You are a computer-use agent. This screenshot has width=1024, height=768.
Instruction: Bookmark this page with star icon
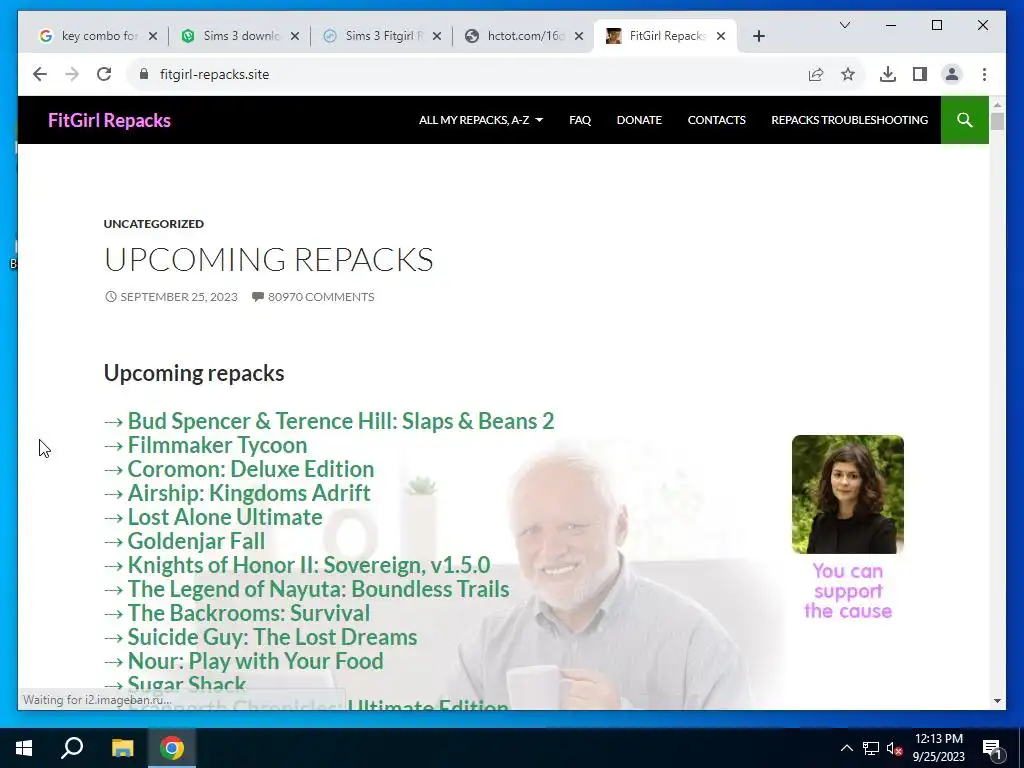point(848,74)
